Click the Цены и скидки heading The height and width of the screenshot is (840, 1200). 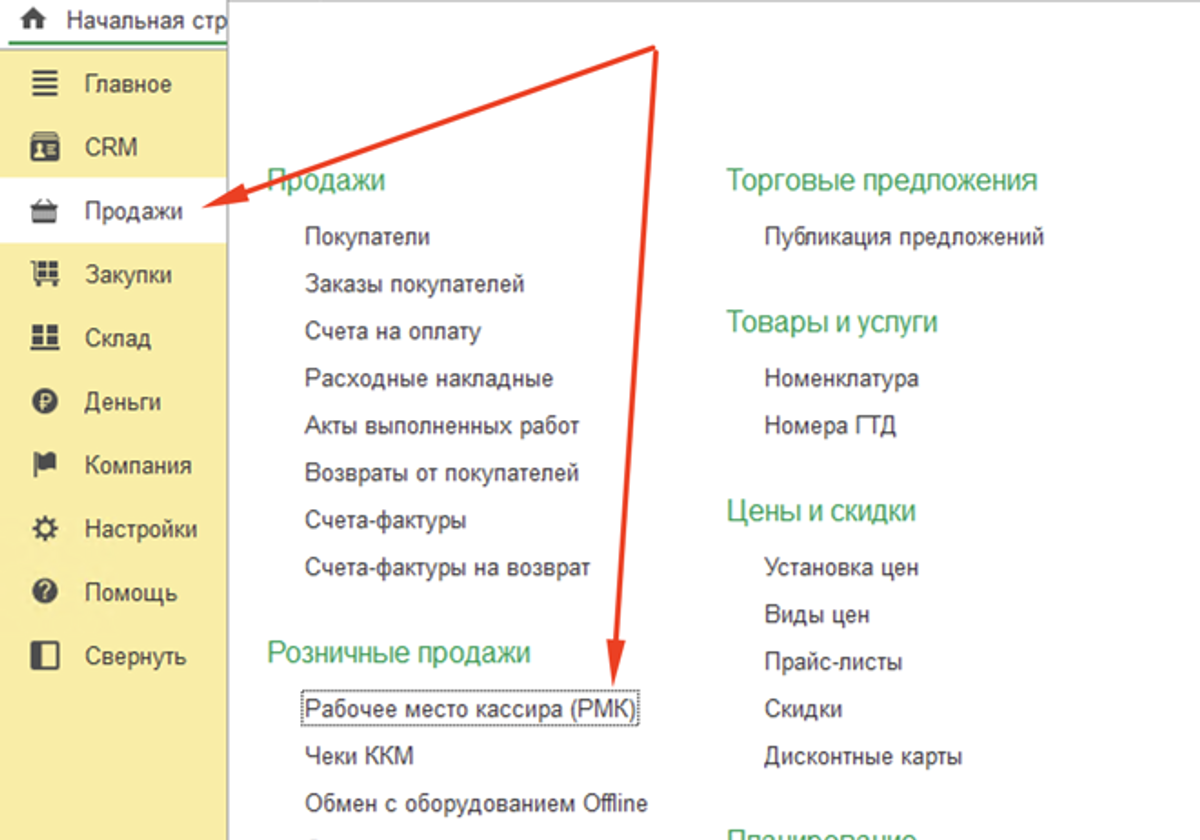821,511
